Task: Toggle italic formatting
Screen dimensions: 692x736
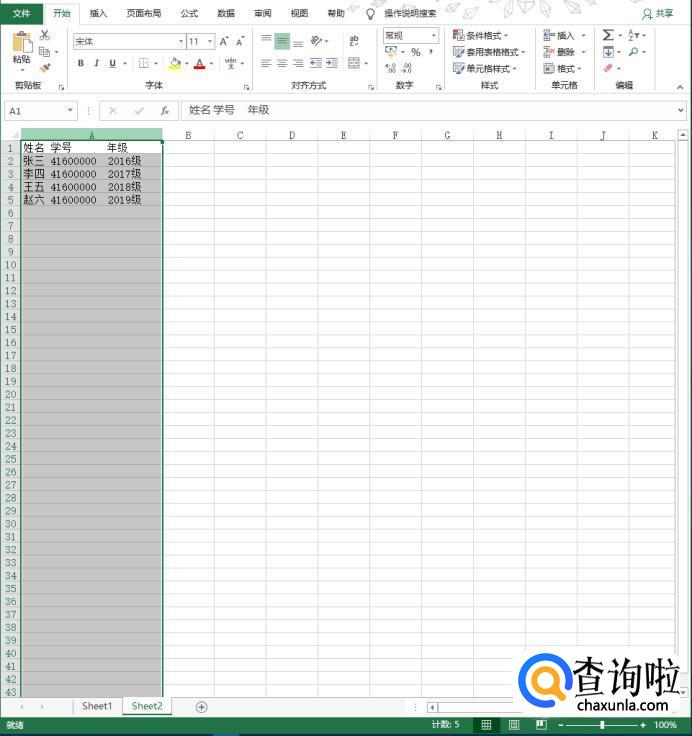Action: click(x=96, y=63)
